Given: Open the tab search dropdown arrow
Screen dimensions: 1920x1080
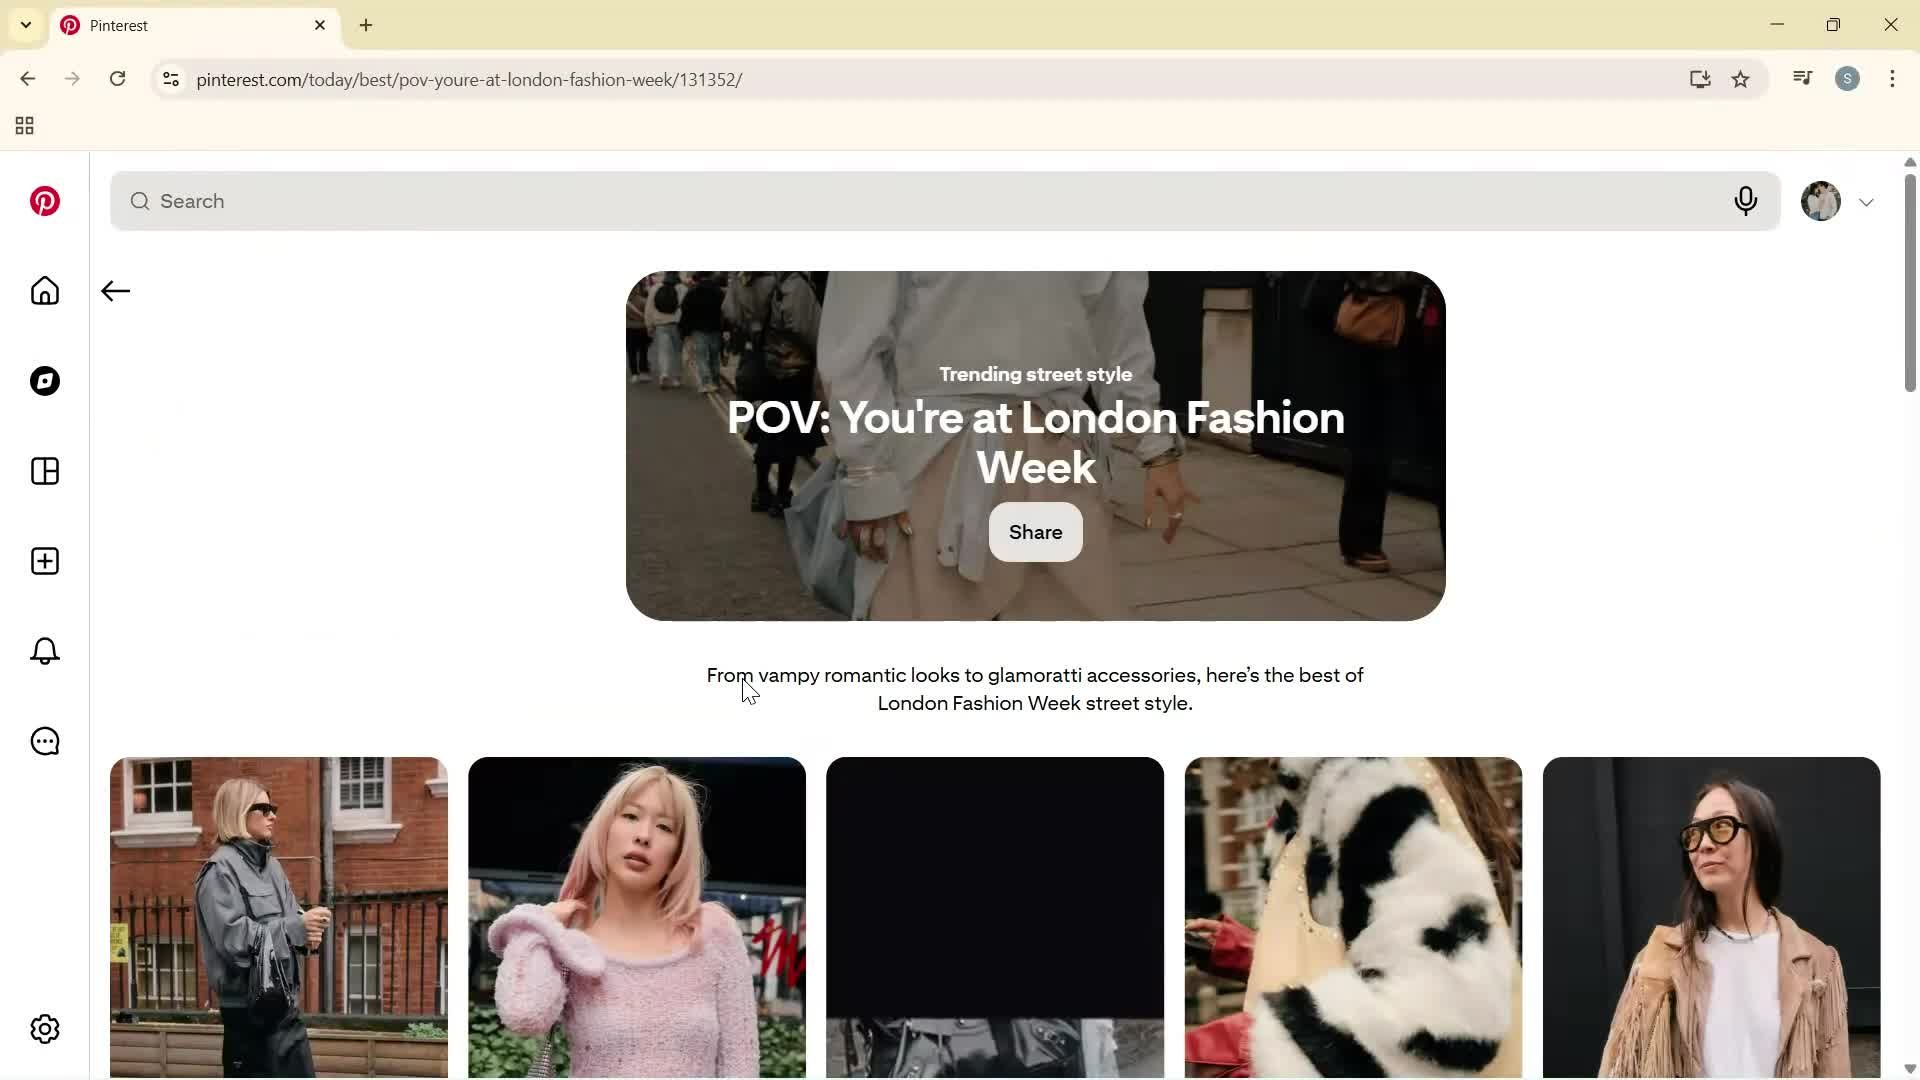Looking at the screenshot, I should click(x=25, y=25).
